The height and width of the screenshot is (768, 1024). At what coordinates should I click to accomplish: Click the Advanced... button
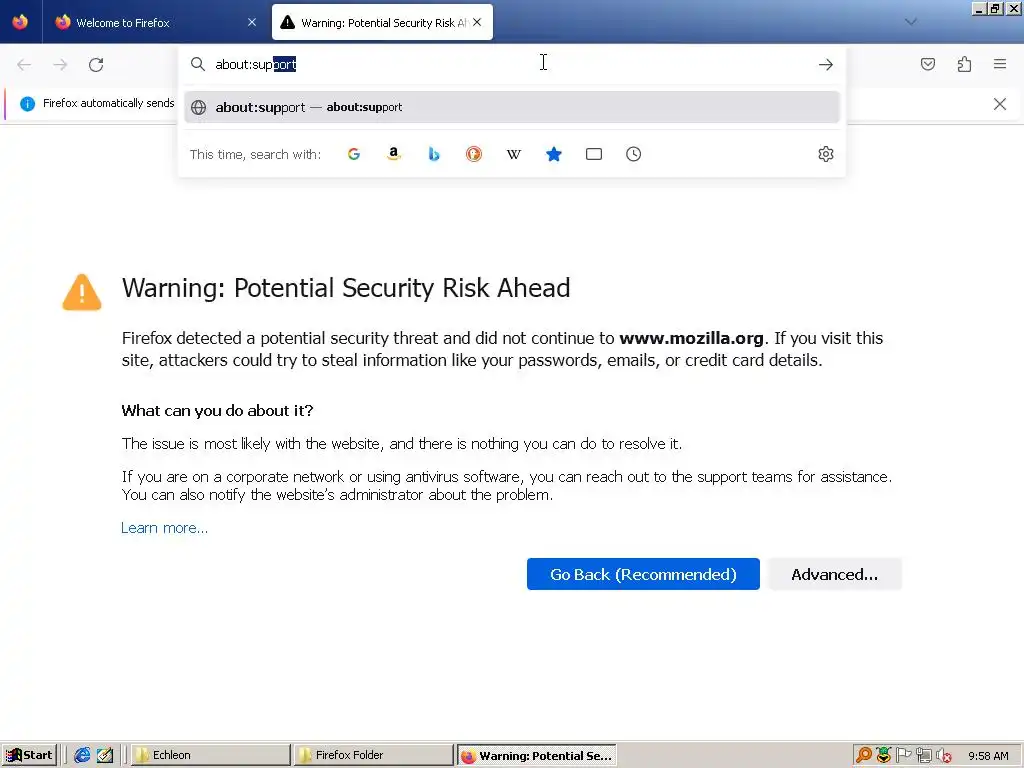coord(835,574)
